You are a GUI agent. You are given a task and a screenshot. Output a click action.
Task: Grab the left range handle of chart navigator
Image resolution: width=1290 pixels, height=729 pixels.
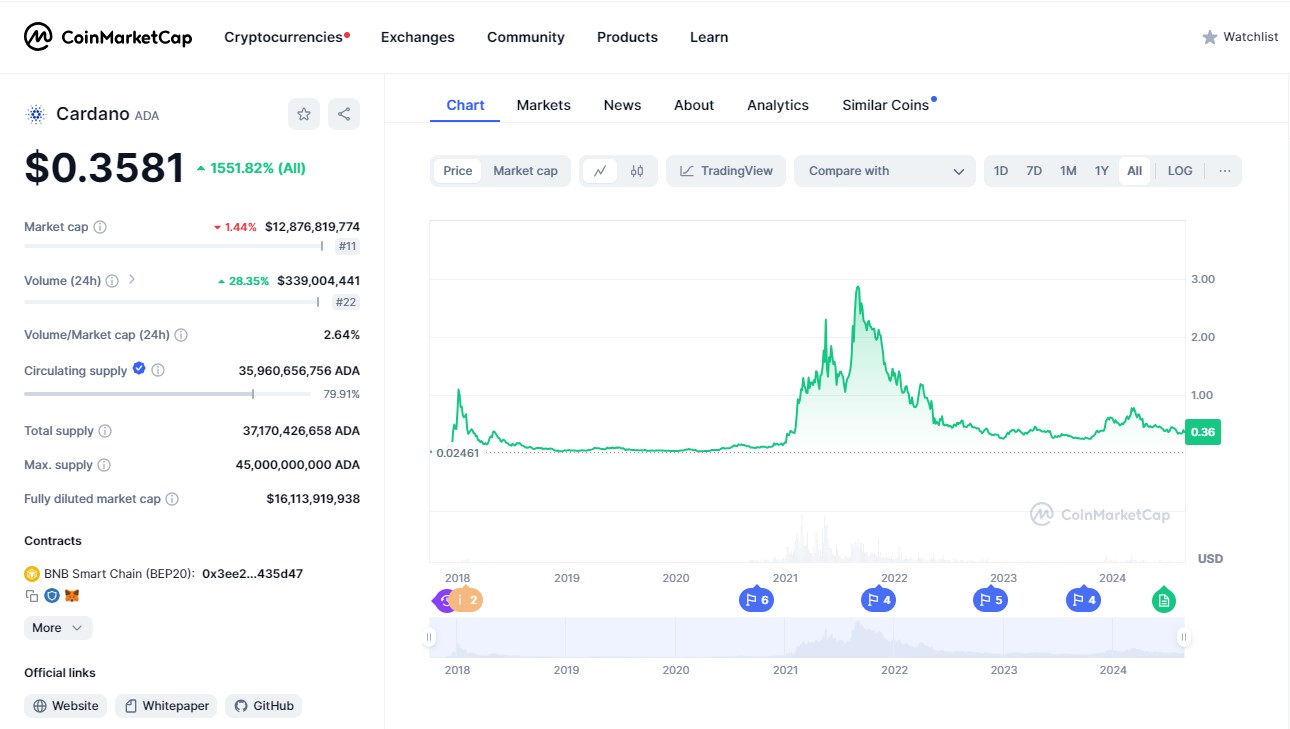[x=430, y=637]
